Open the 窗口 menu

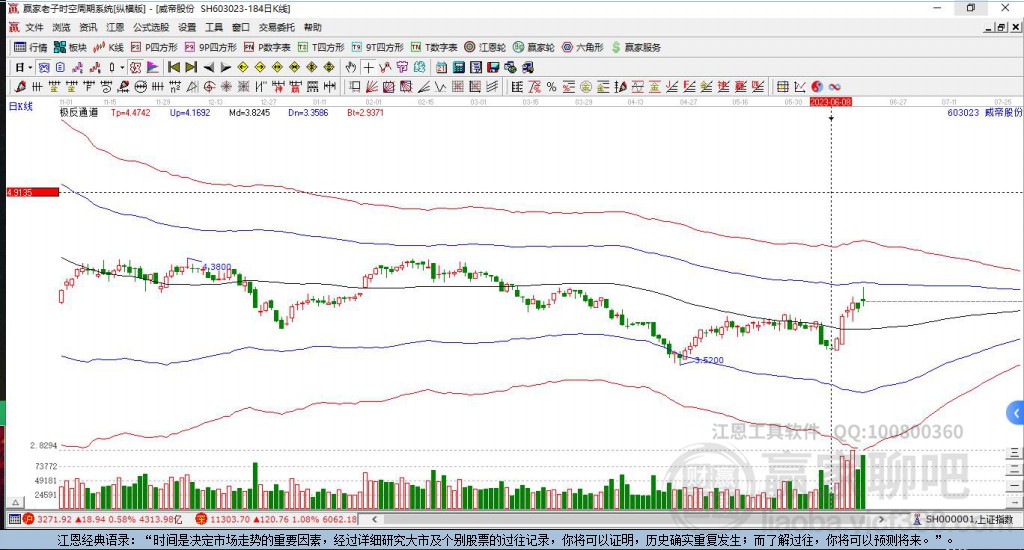point(241,27)
